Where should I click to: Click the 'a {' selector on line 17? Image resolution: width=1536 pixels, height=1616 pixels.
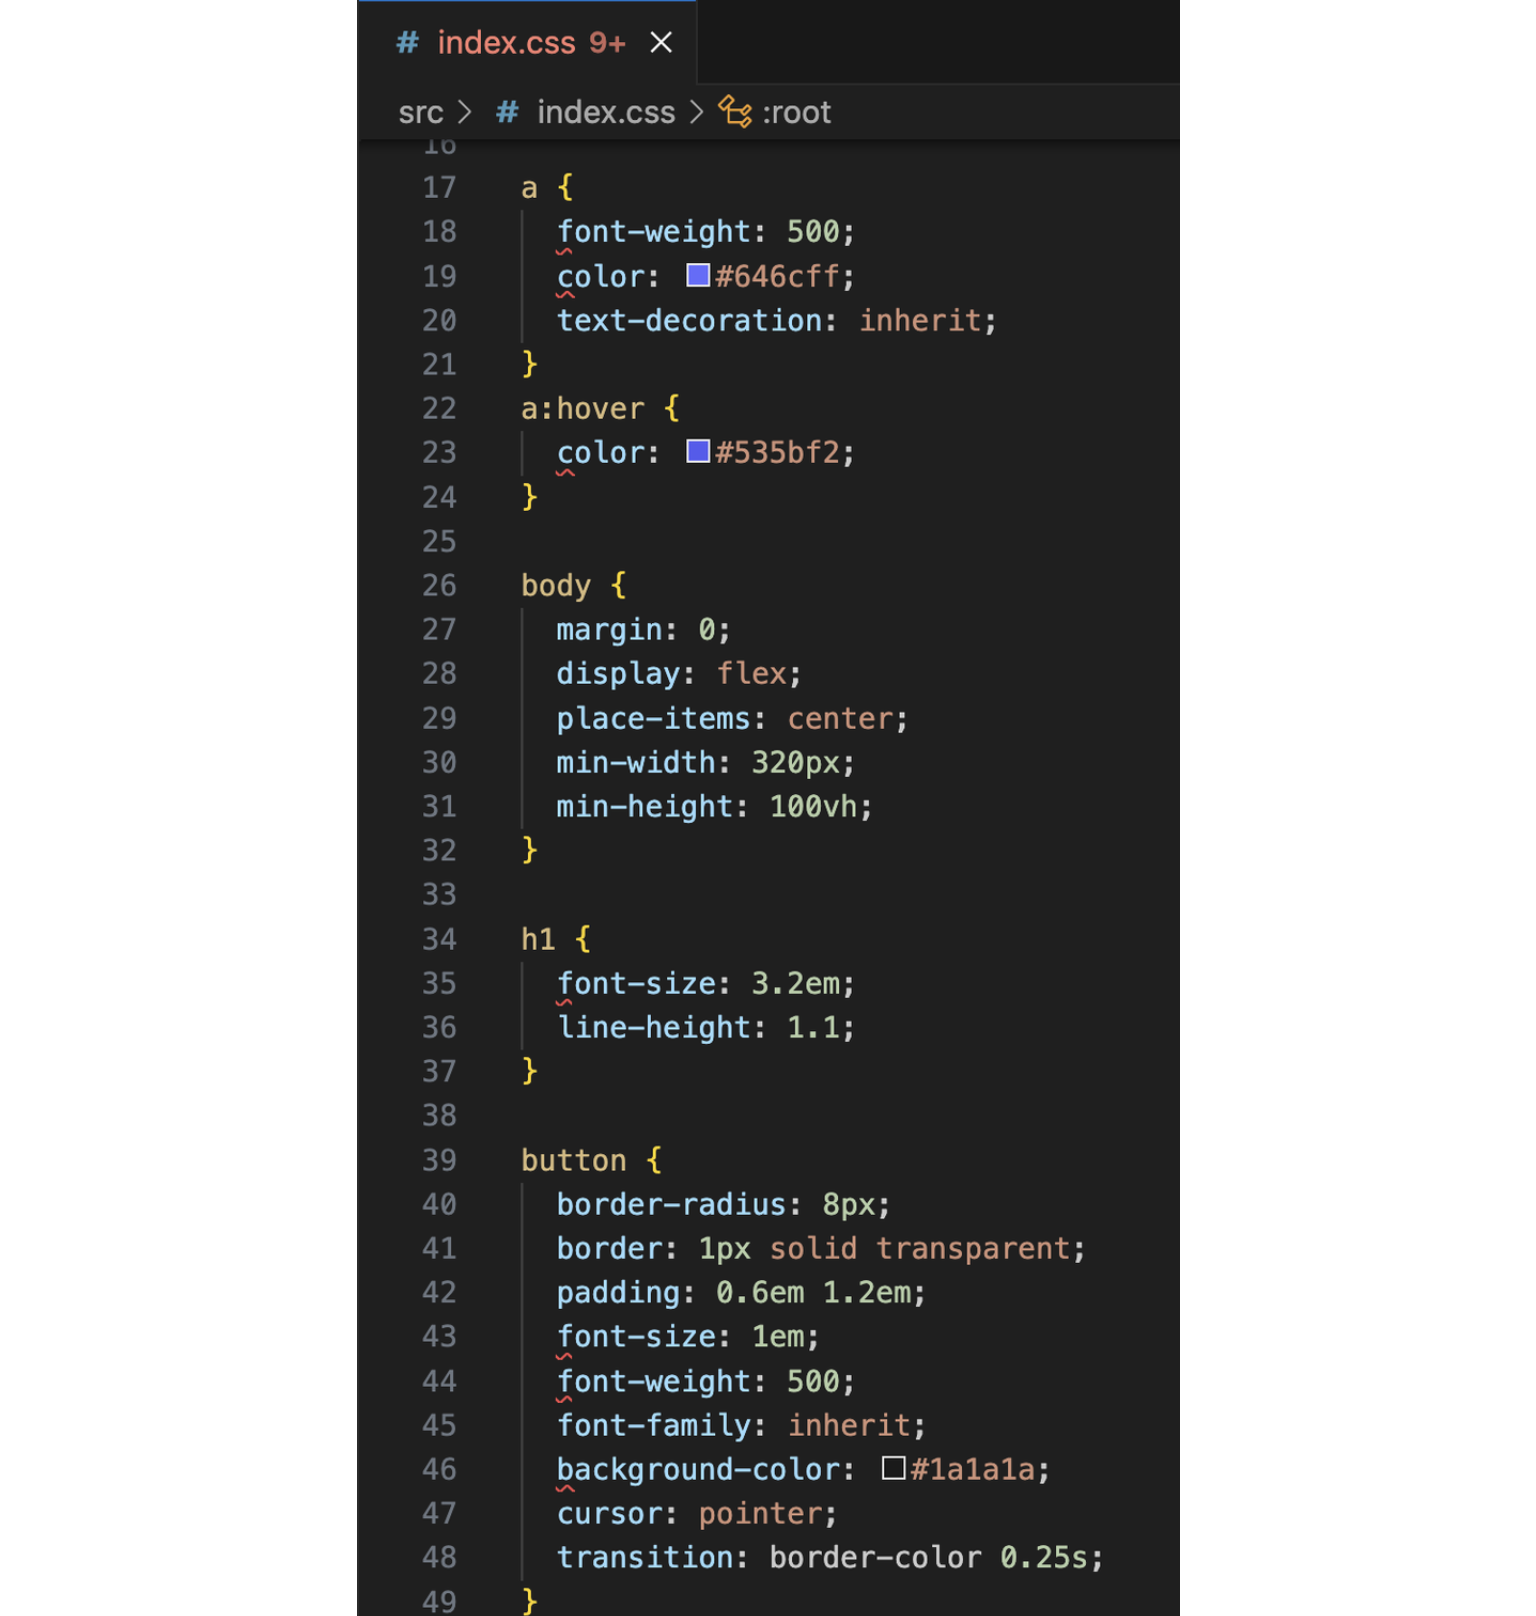[x=547, y=188]
